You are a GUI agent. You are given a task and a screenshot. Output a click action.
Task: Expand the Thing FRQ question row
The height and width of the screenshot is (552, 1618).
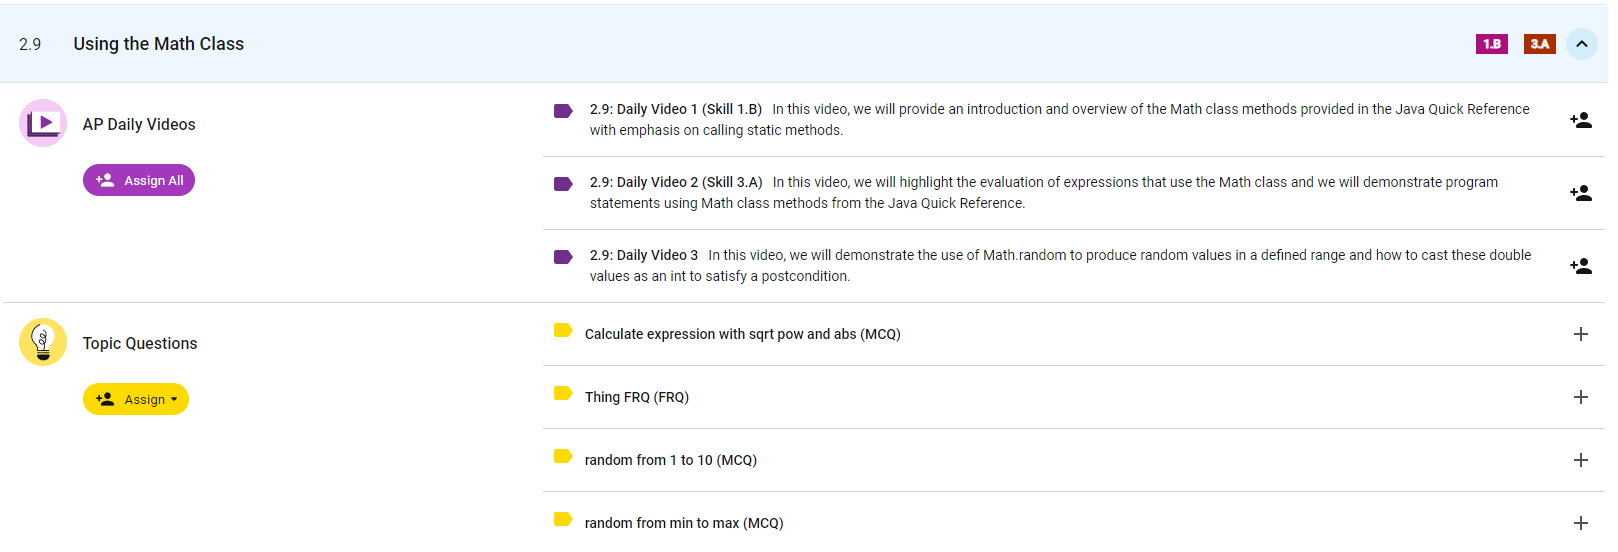1580,397
